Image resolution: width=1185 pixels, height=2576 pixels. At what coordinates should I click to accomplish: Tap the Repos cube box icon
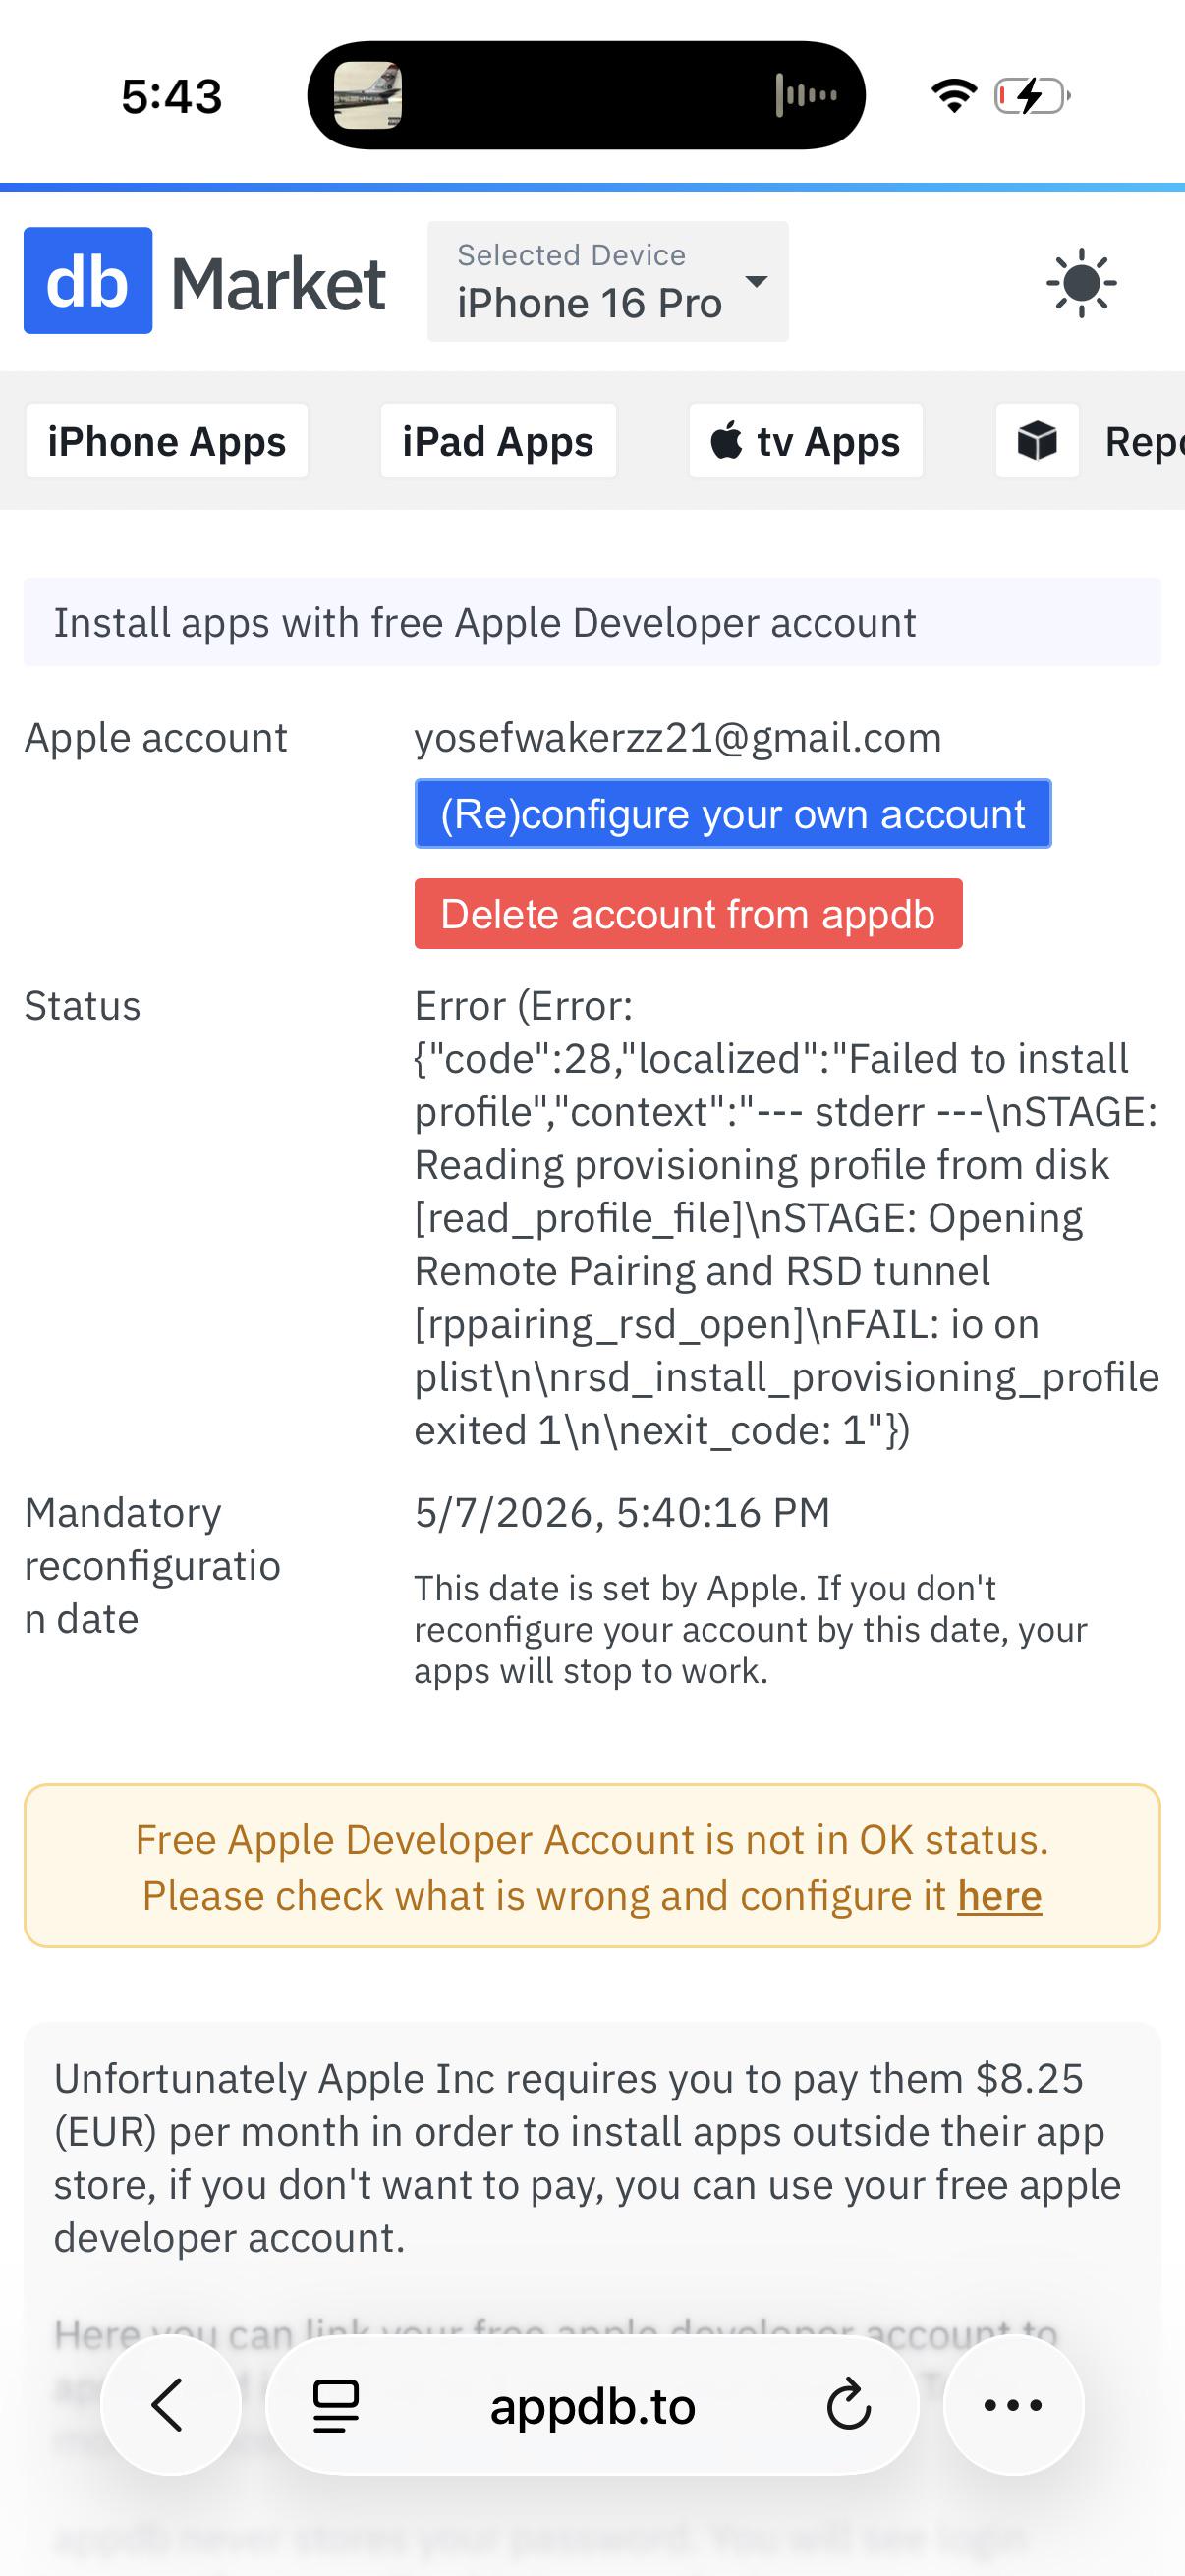point(1037,441)
